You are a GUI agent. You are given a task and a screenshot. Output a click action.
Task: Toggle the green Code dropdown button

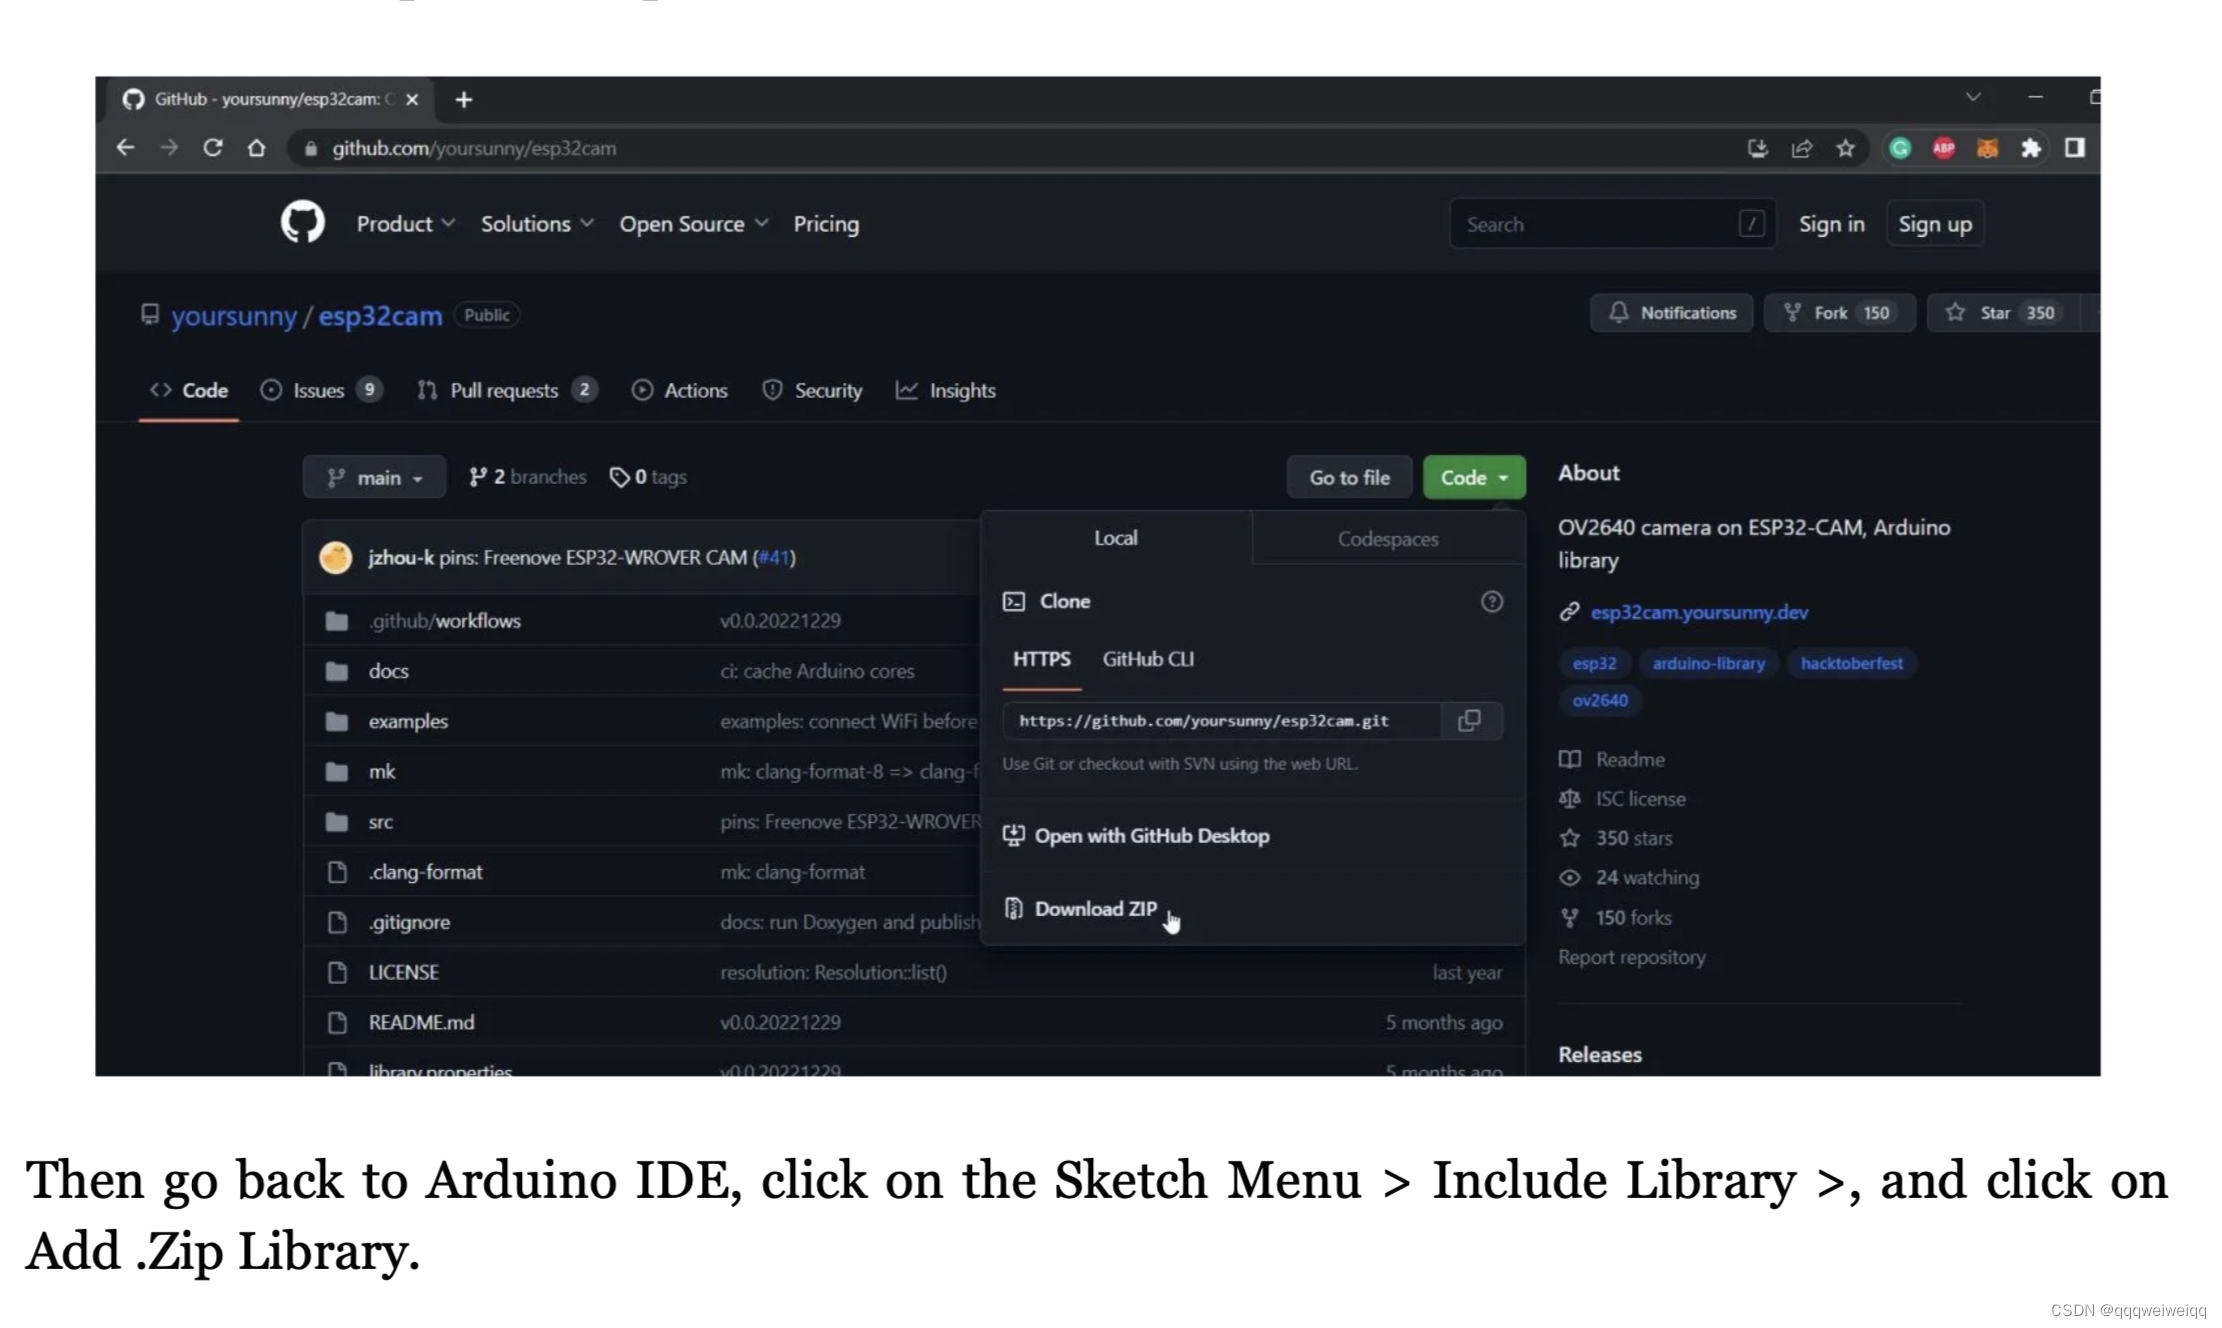(1474, 477)
